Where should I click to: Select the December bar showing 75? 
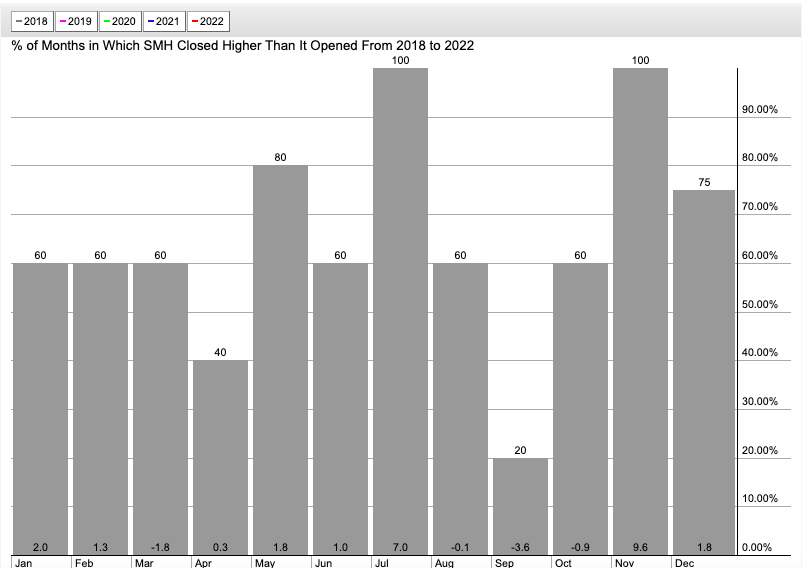click(704, 373)
